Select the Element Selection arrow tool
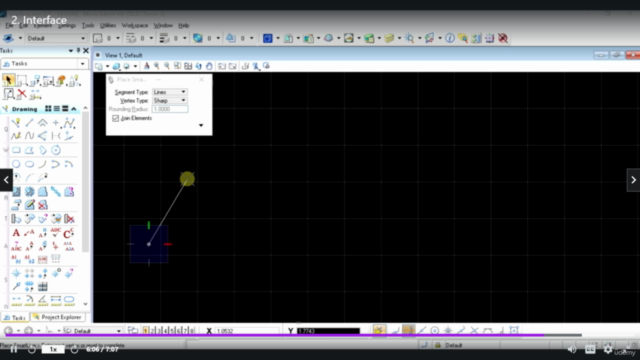 click(8, 80)
